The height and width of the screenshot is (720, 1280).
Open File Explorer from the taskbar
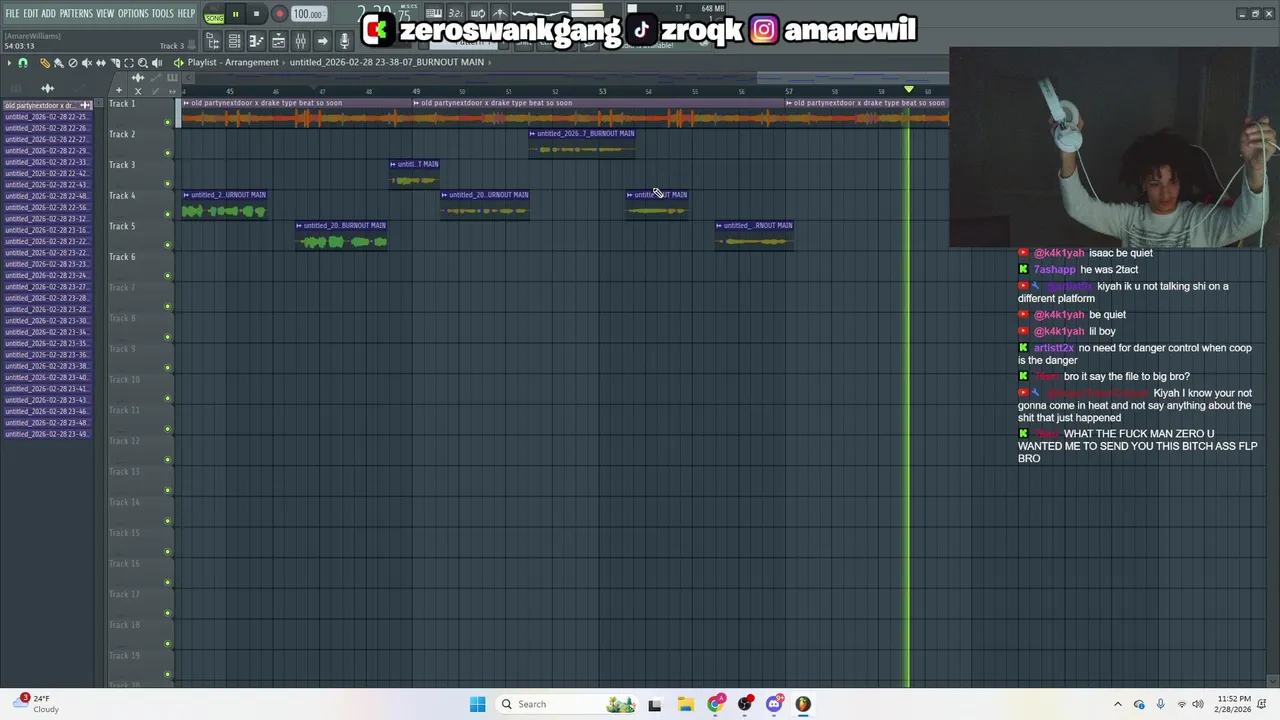click(x=685, y=704)
